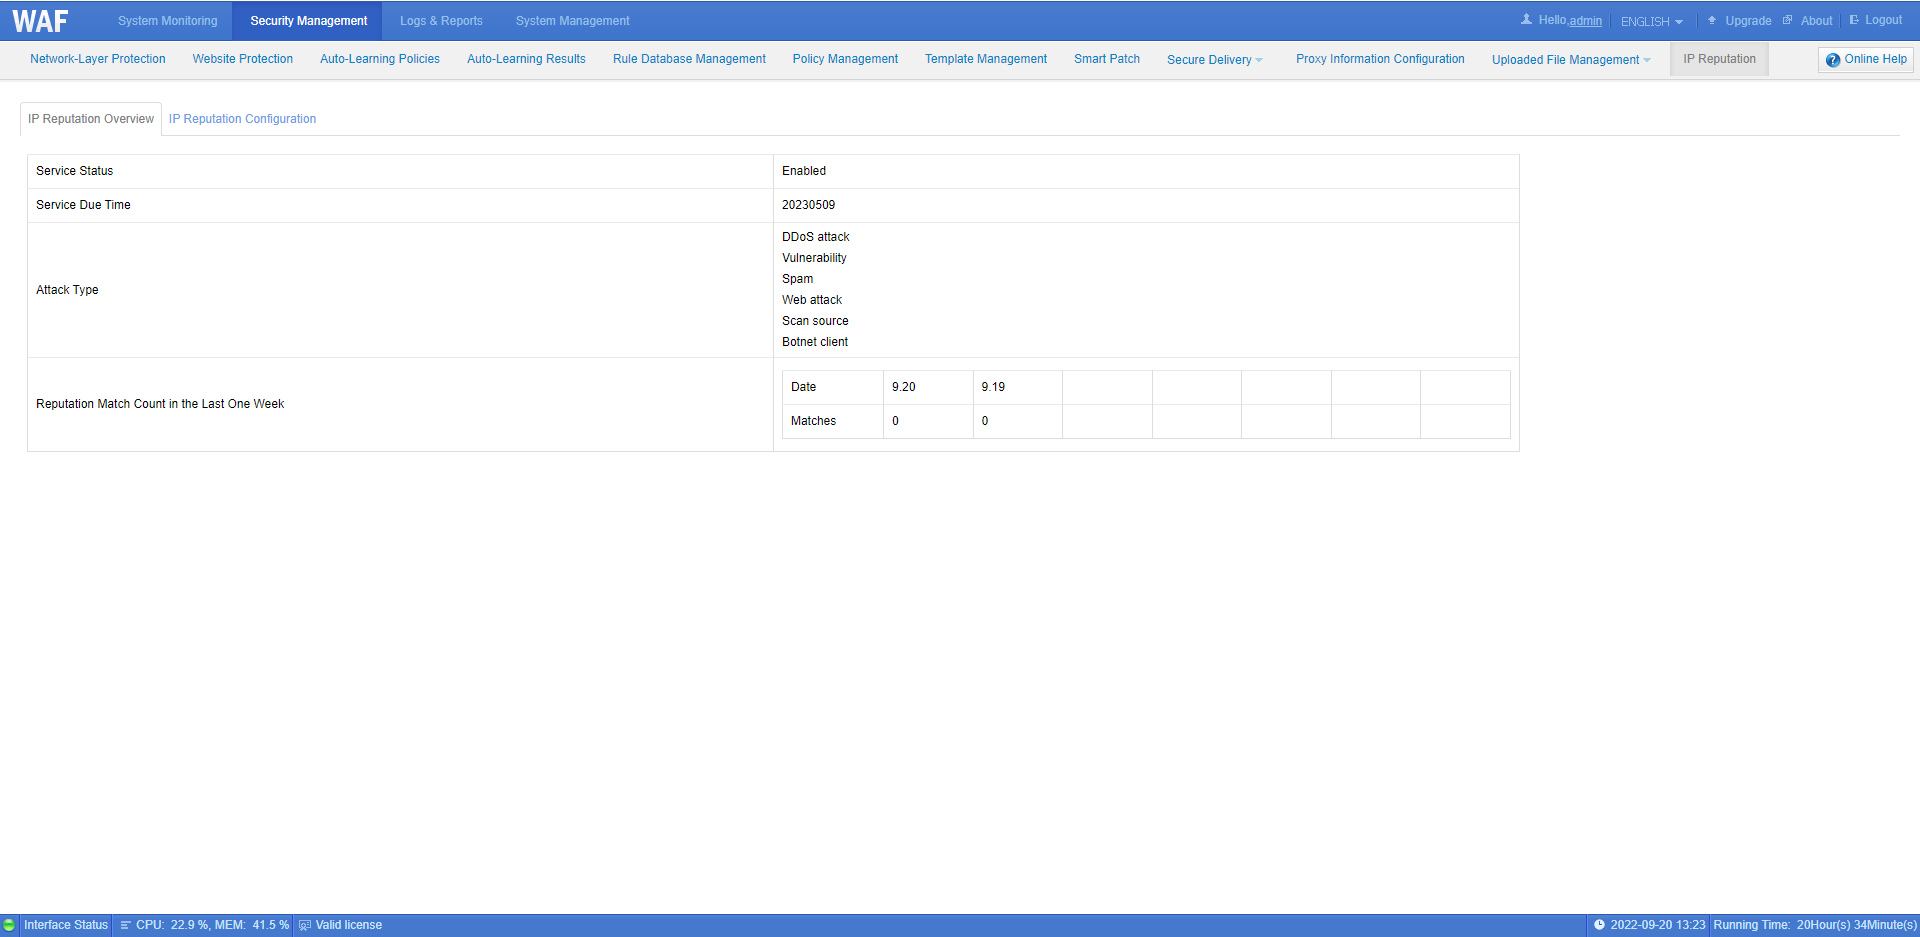This screenshot has height=937, width=1920.
Task: Click the clock icon in status bar
Action: [x=1599, y=925]
